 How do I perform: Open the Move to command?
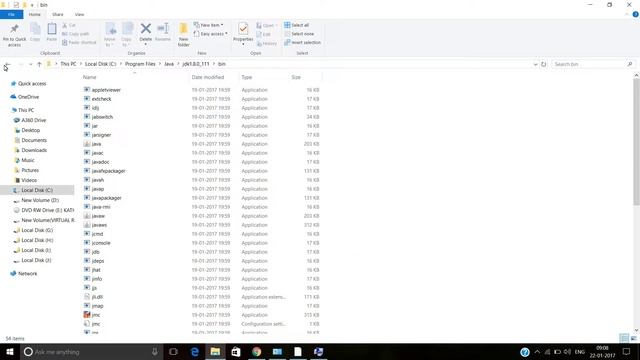[x=110, y=34]
